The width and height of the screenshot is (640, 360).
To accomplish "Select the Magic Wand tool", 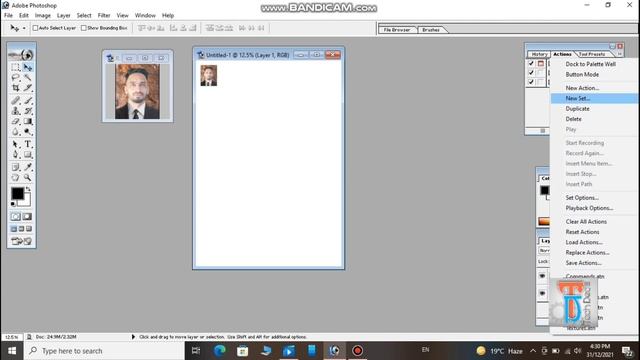I will (28, 77).
